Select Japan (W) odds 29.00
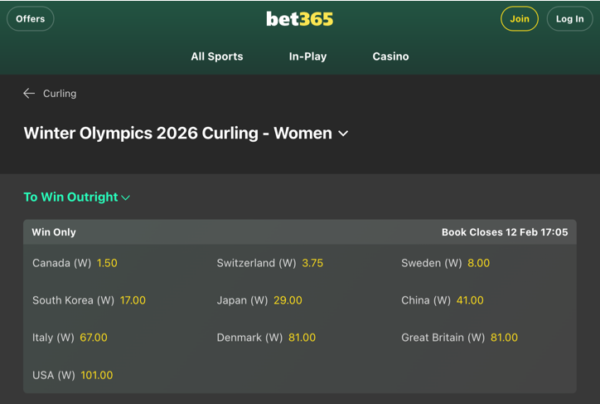The width and height of the screenshot is (600, 404). [x=287, y=300]
